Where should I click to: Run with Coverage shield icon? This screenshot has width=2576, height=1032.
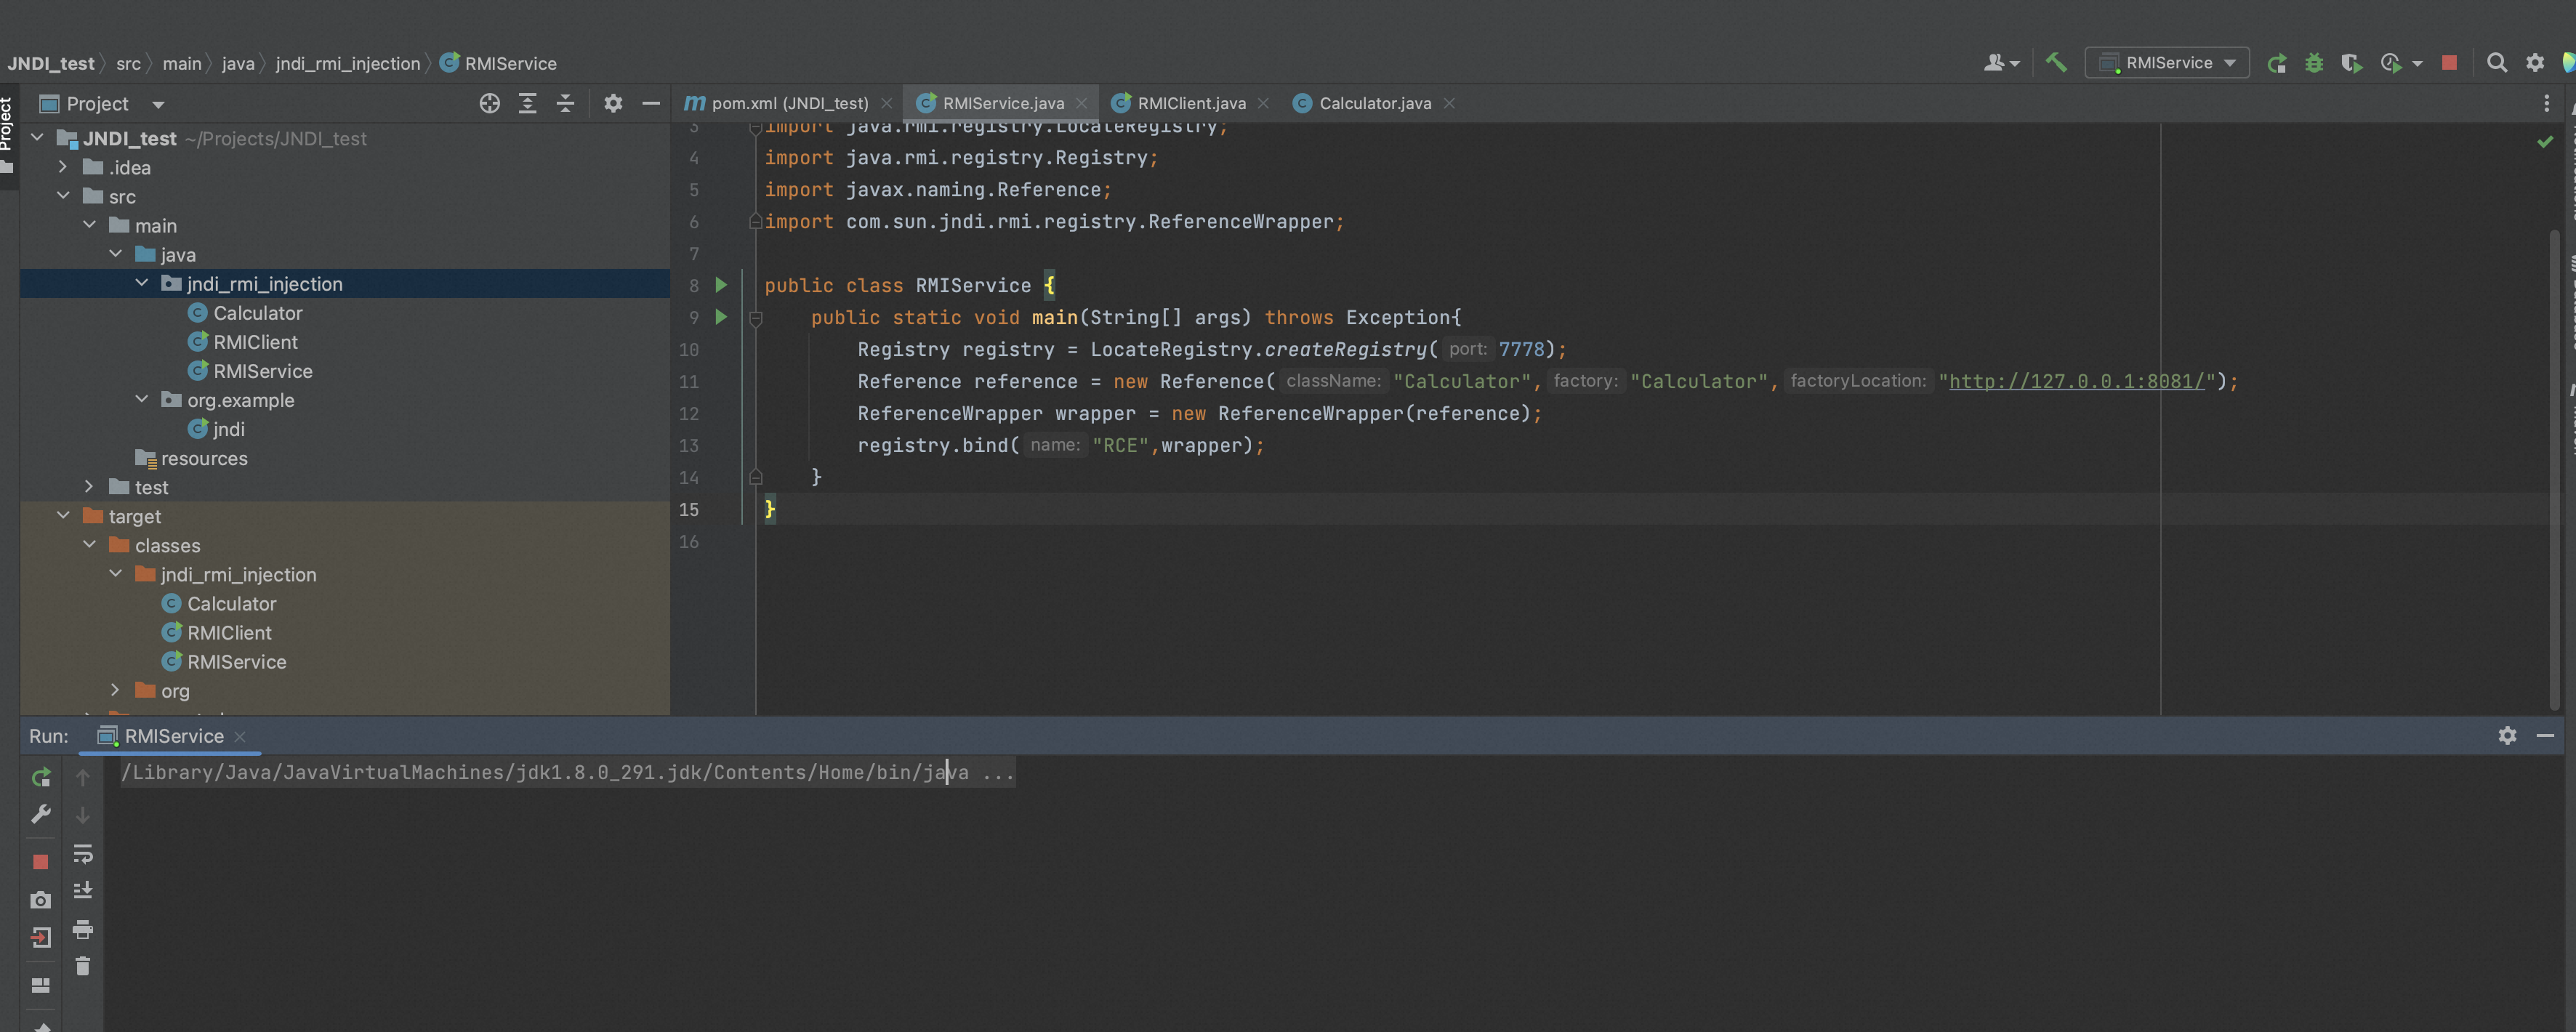[x=2351, y=63]
